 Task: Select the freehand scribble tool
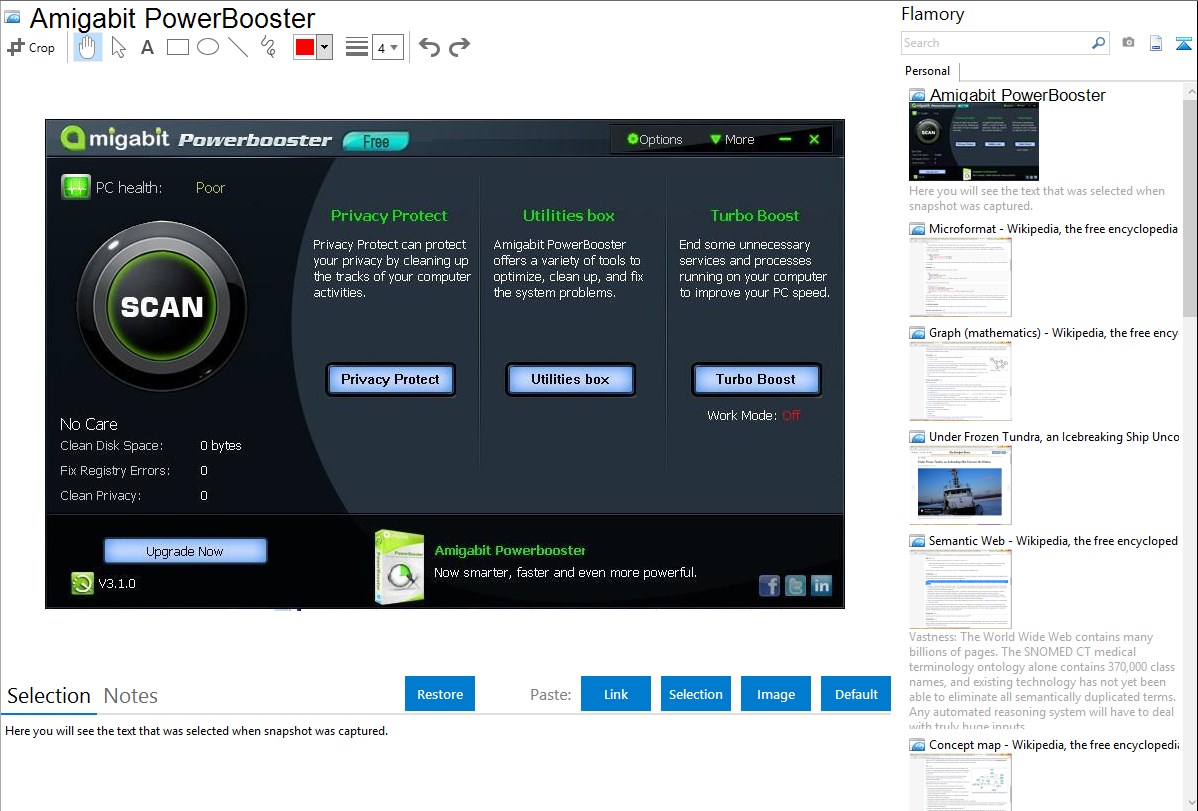[x=268, y=47]
